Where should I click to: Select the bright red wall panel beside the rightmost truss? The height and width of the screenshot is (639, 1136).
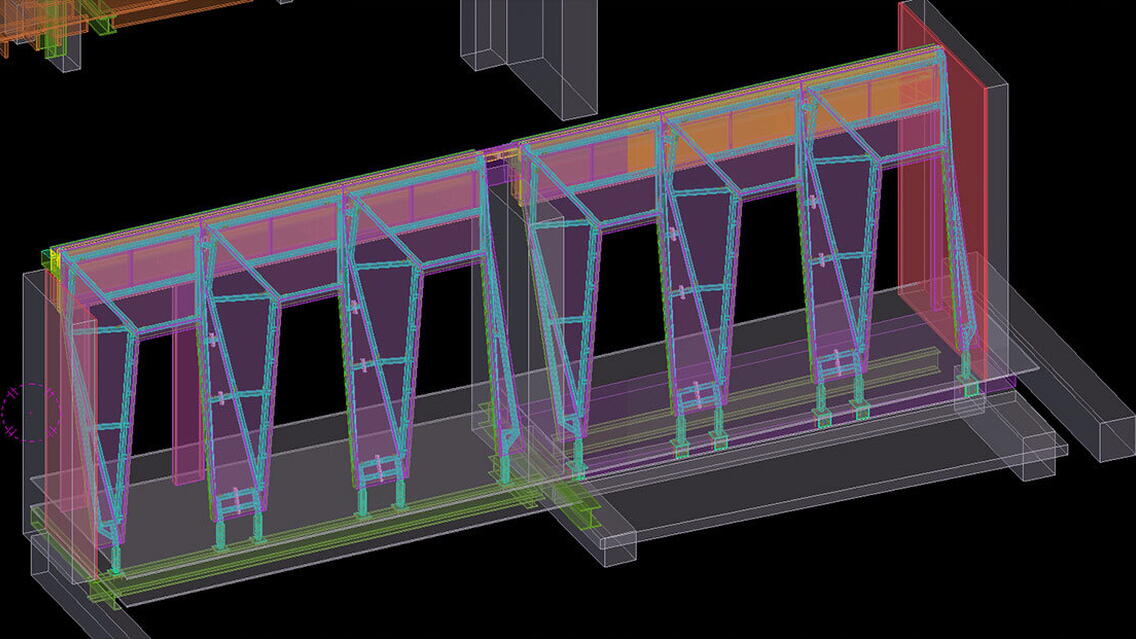[x=943, y=192]
